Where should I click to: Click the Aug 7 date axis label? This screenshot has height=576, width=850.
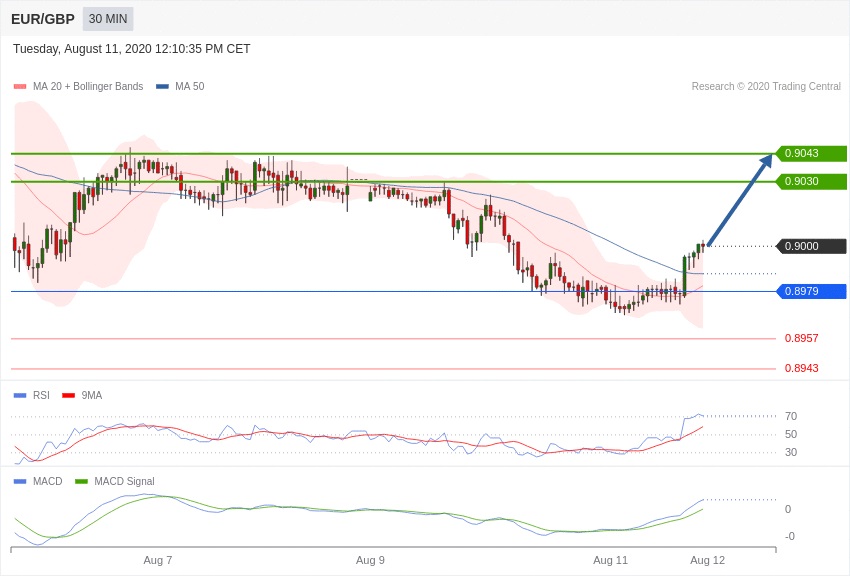point(158,560)
